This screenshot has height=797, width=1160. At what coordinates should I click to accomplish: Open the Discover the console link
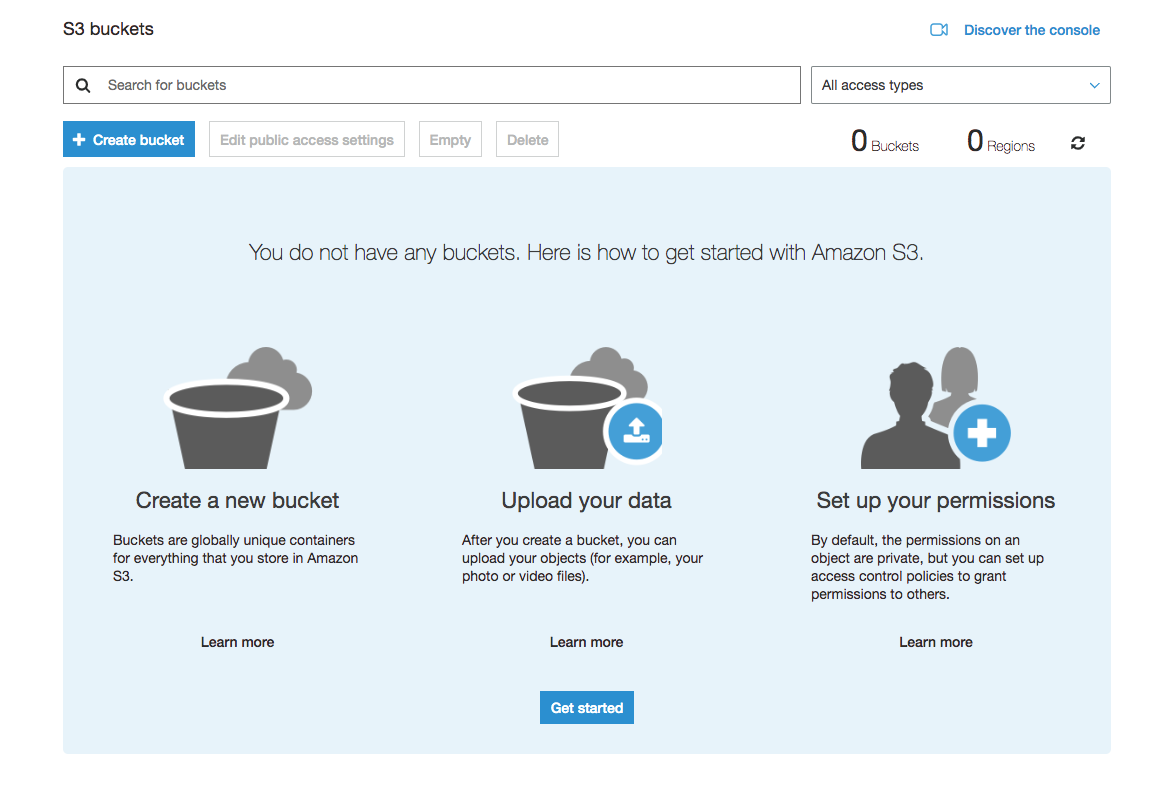1031,30
